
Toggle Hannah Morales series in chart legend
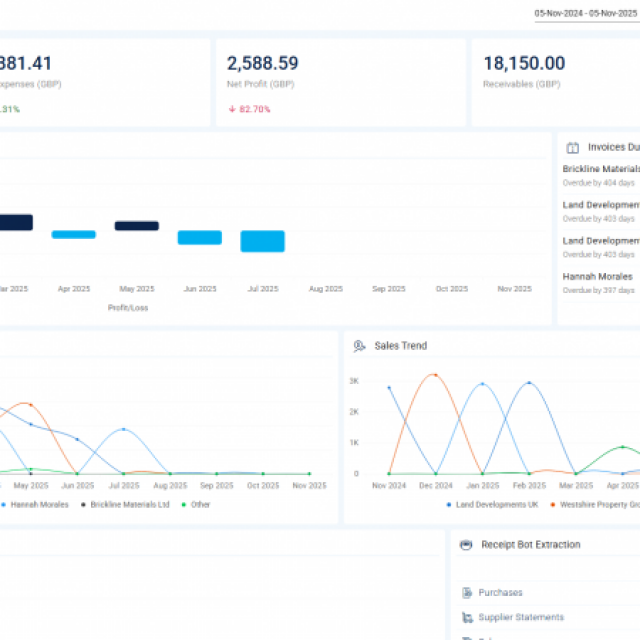point(38,504)
